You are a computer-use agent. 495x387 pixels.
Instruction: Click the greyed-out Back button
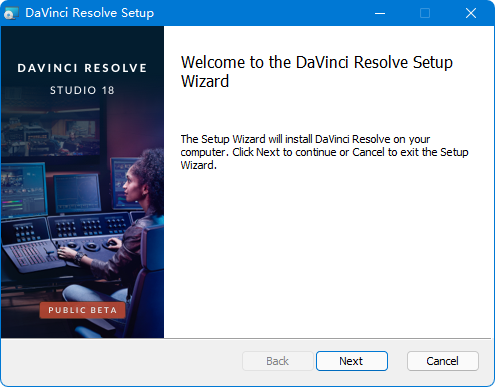pos(278,361)
